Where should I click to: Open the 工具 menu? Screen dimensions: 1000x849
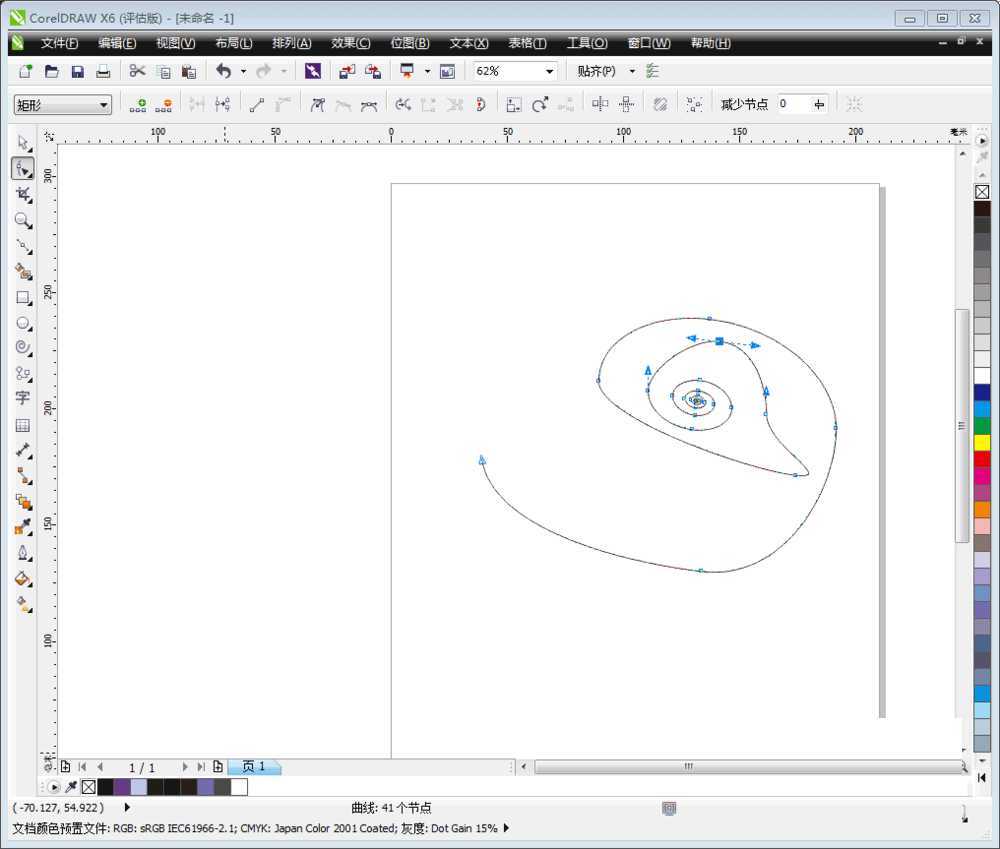click(587, 42)
